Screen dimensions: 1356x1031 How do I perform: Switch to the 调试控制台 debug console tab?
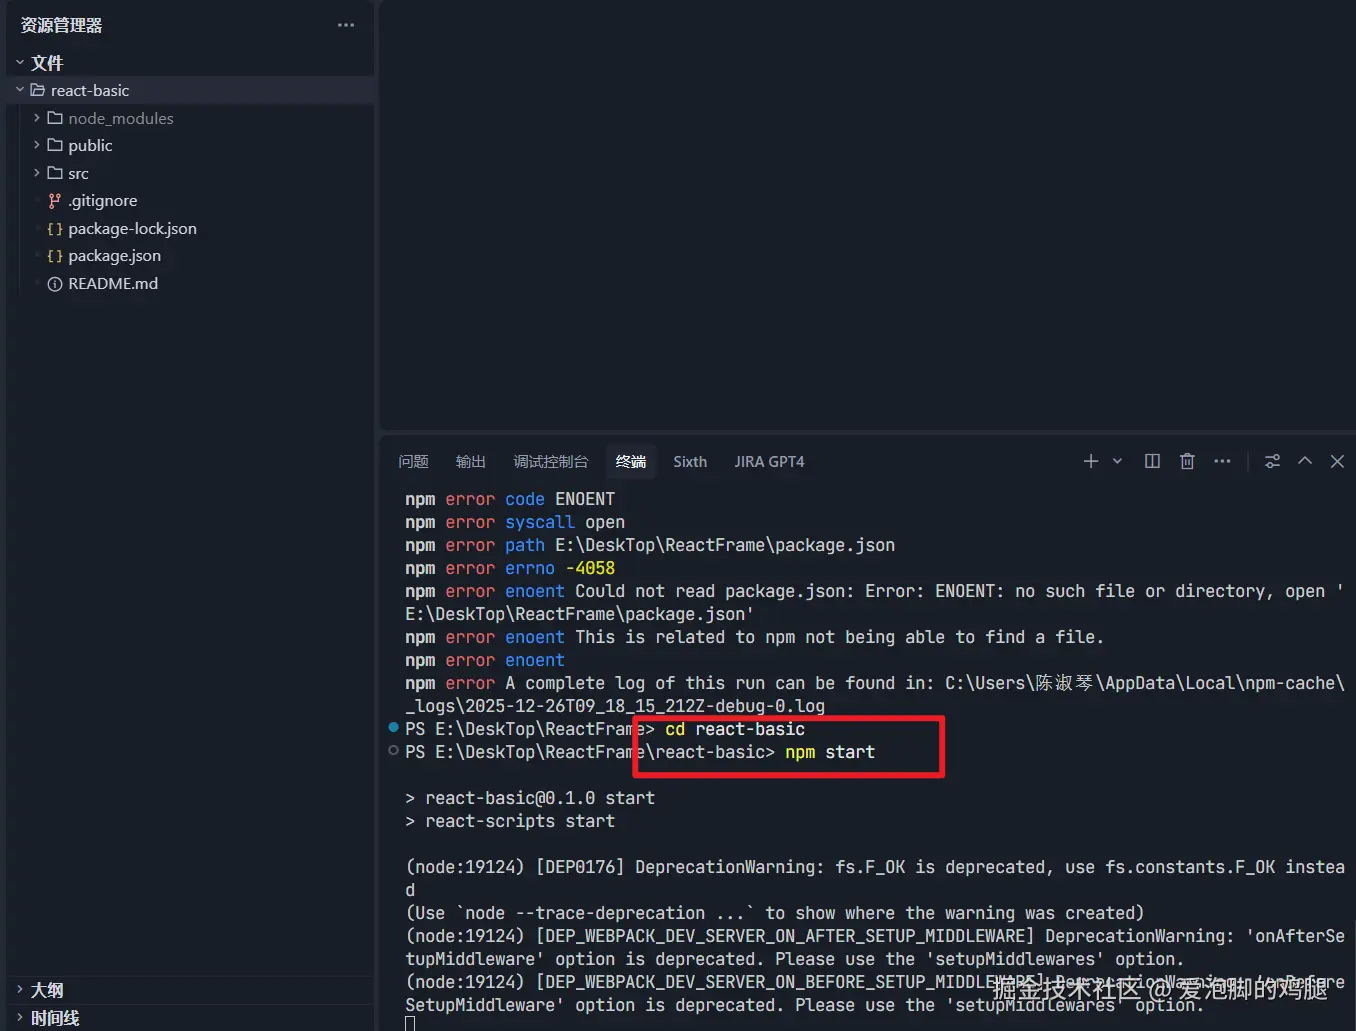tap(551, 461)
